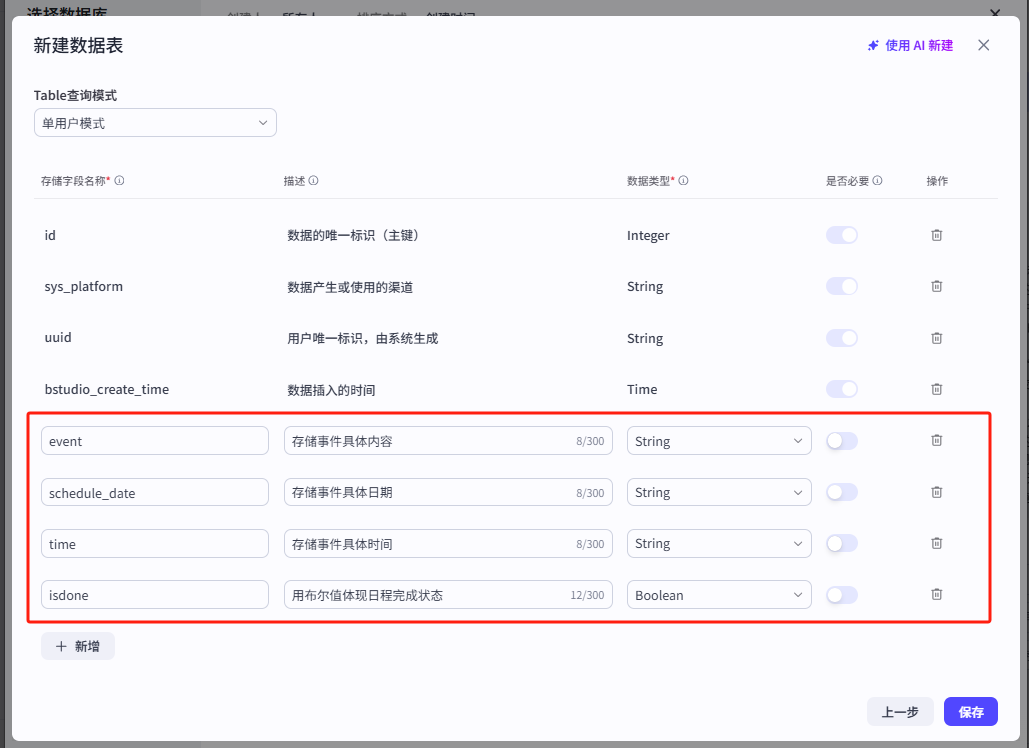Open String type dropdown for time field
The image size is (1029, 748).
718,544
